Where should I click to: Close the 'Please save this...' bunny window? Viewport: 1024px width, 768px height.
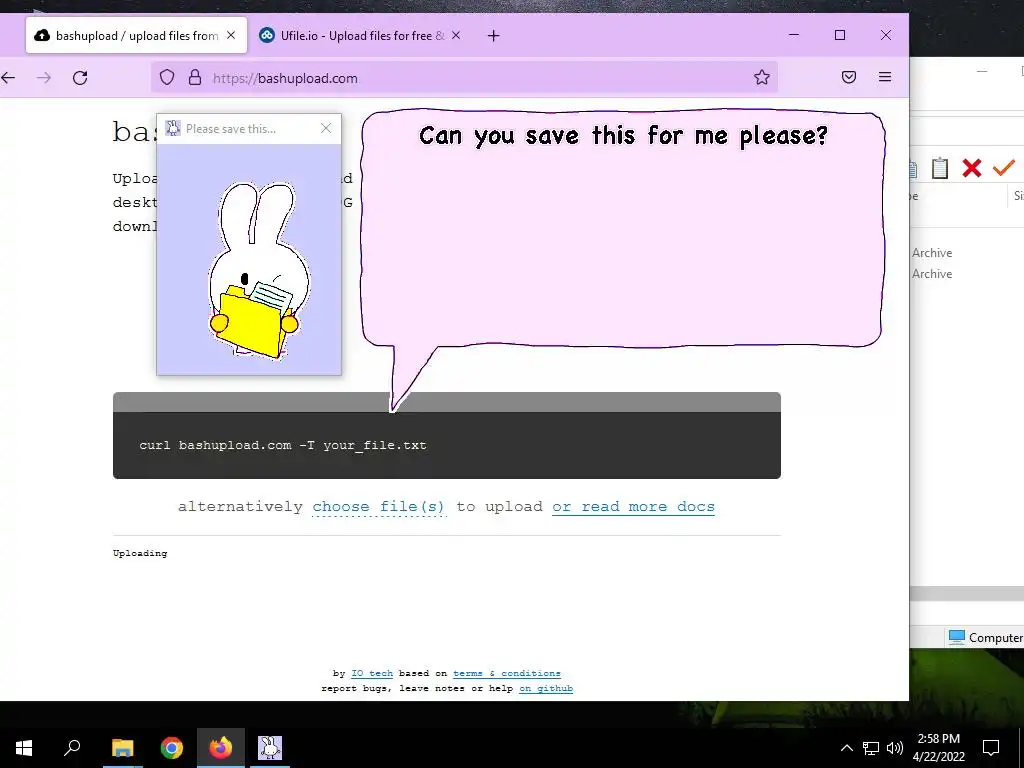326,129
